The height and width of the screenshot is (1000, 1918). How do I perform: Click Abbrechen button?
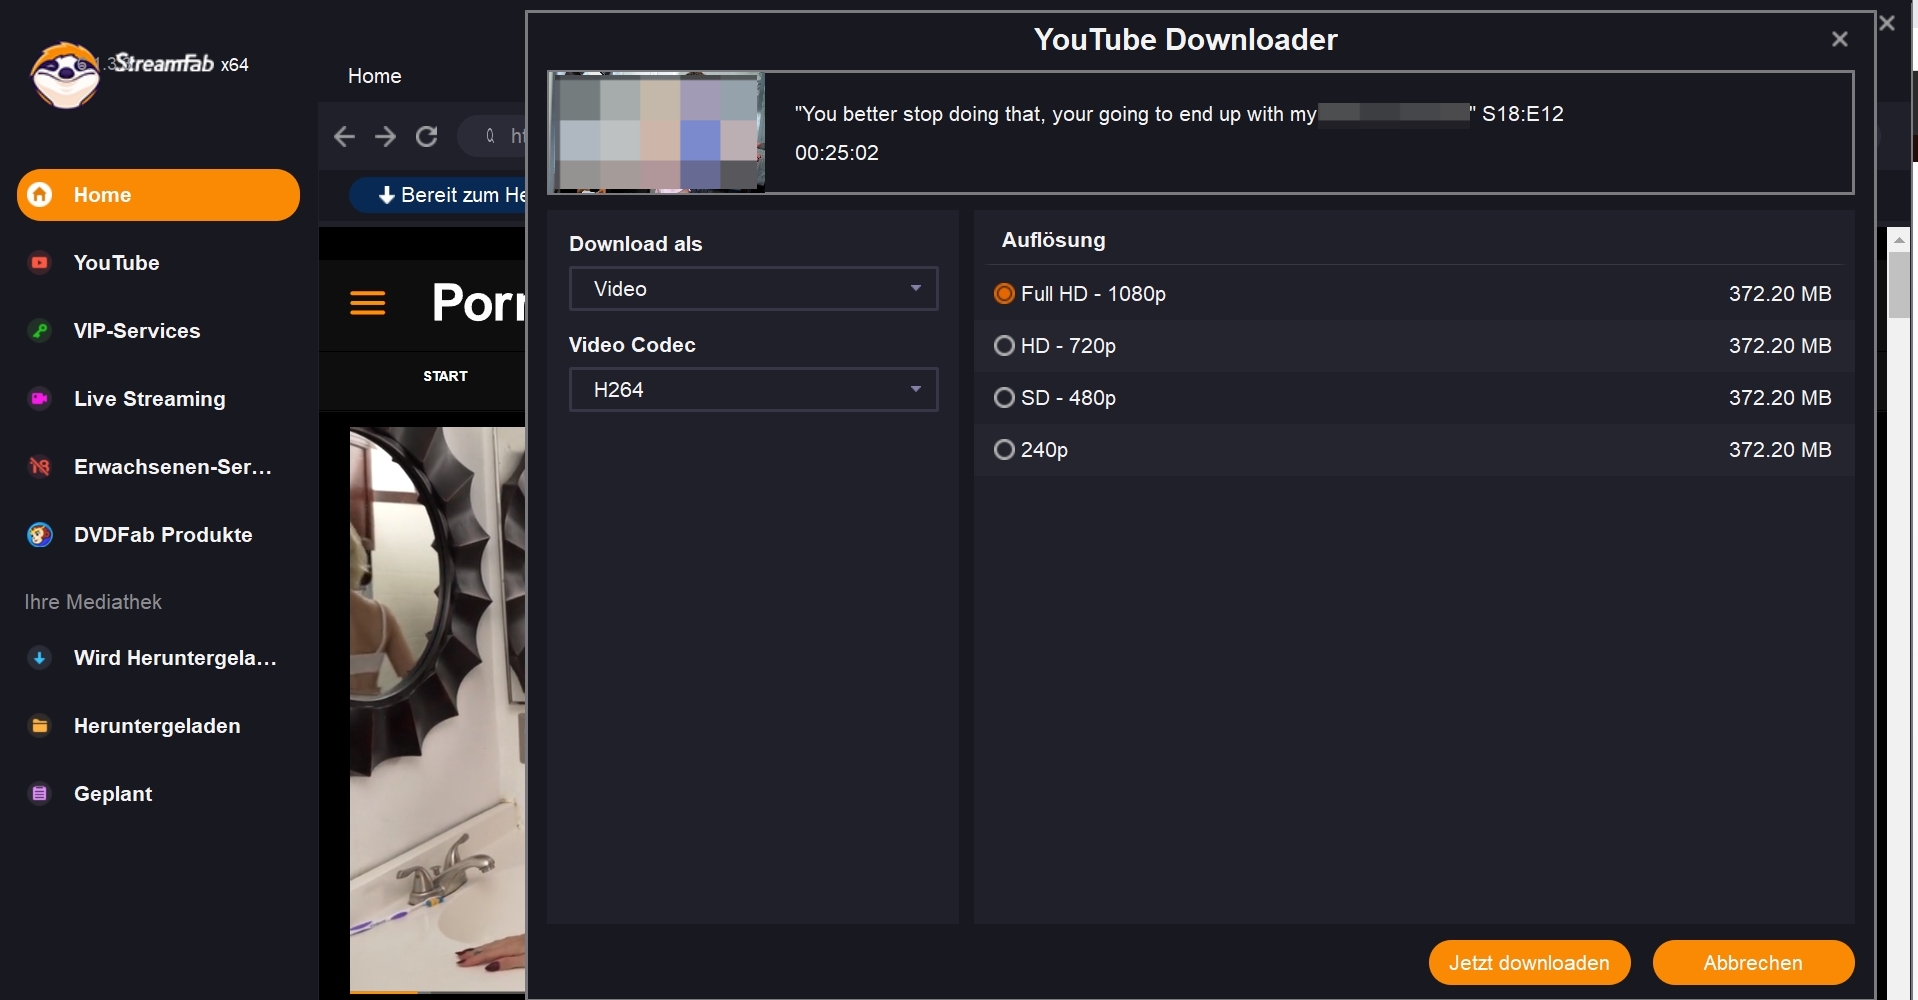1753,963
